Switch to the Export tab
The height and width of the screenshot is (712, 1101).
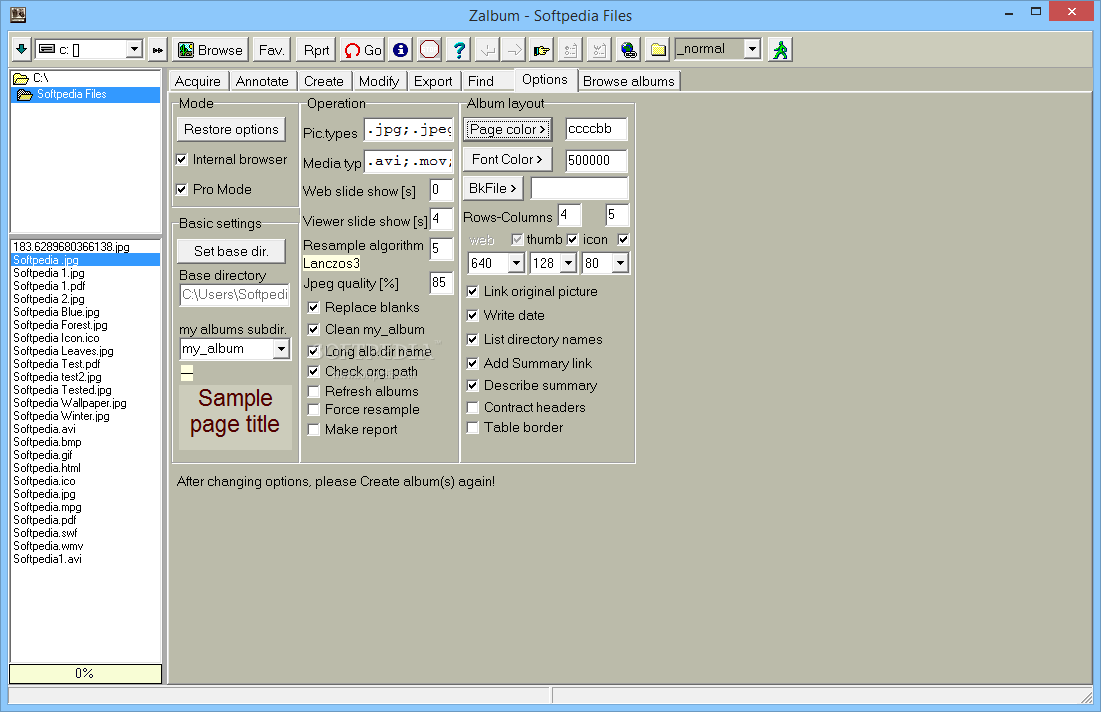(433, 81)
